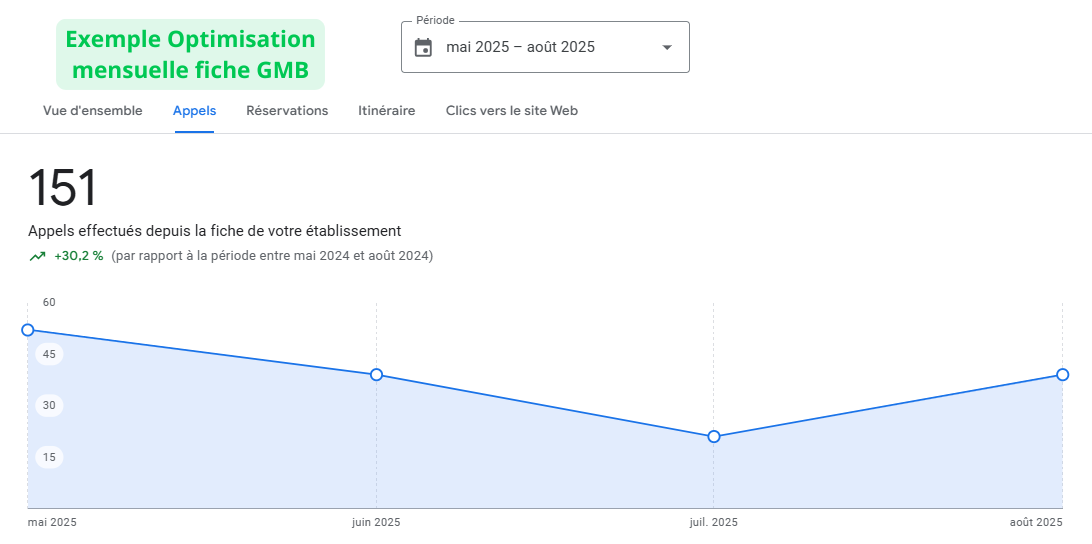
Task: Go to the Itinéraire tab
Action: click(386, 111)
